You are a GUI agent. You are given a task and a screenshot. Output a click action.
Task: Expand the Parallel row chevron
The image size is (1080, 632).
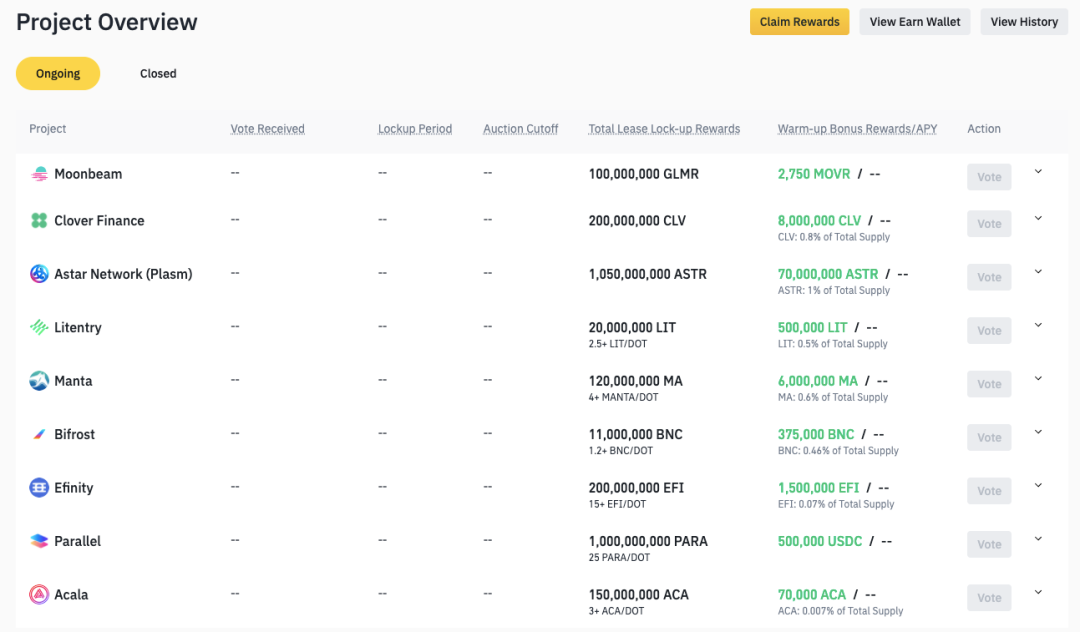tap(1038, 539)
